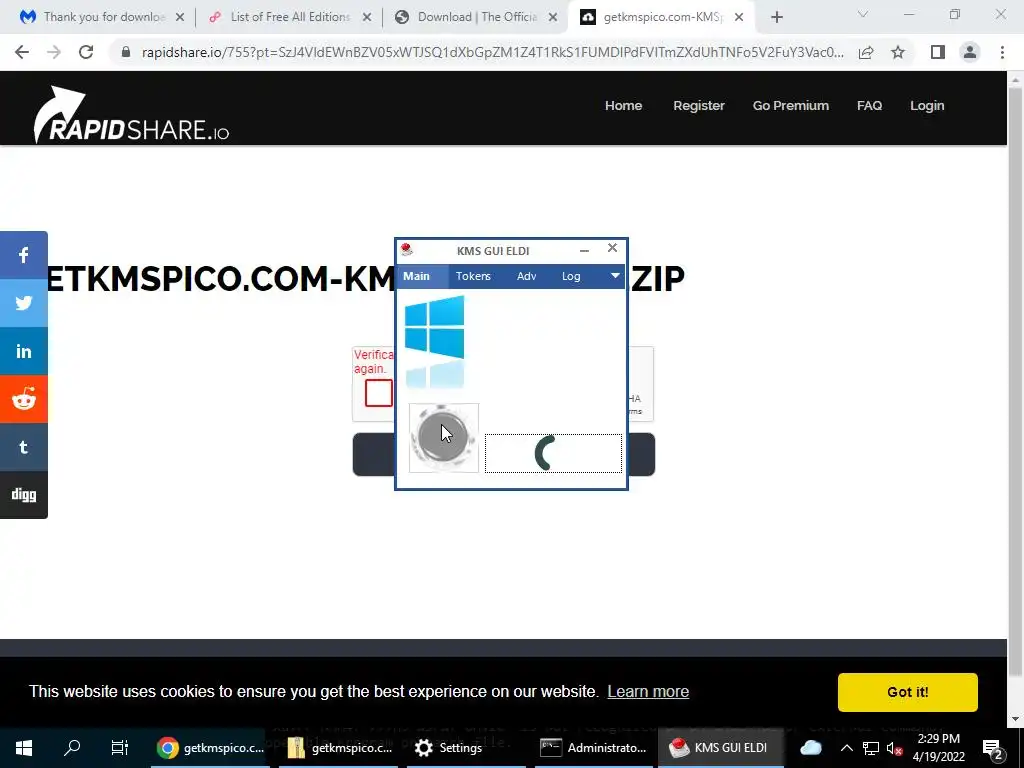Share on Reddit from the sidebar

click(x=24, y=398)
